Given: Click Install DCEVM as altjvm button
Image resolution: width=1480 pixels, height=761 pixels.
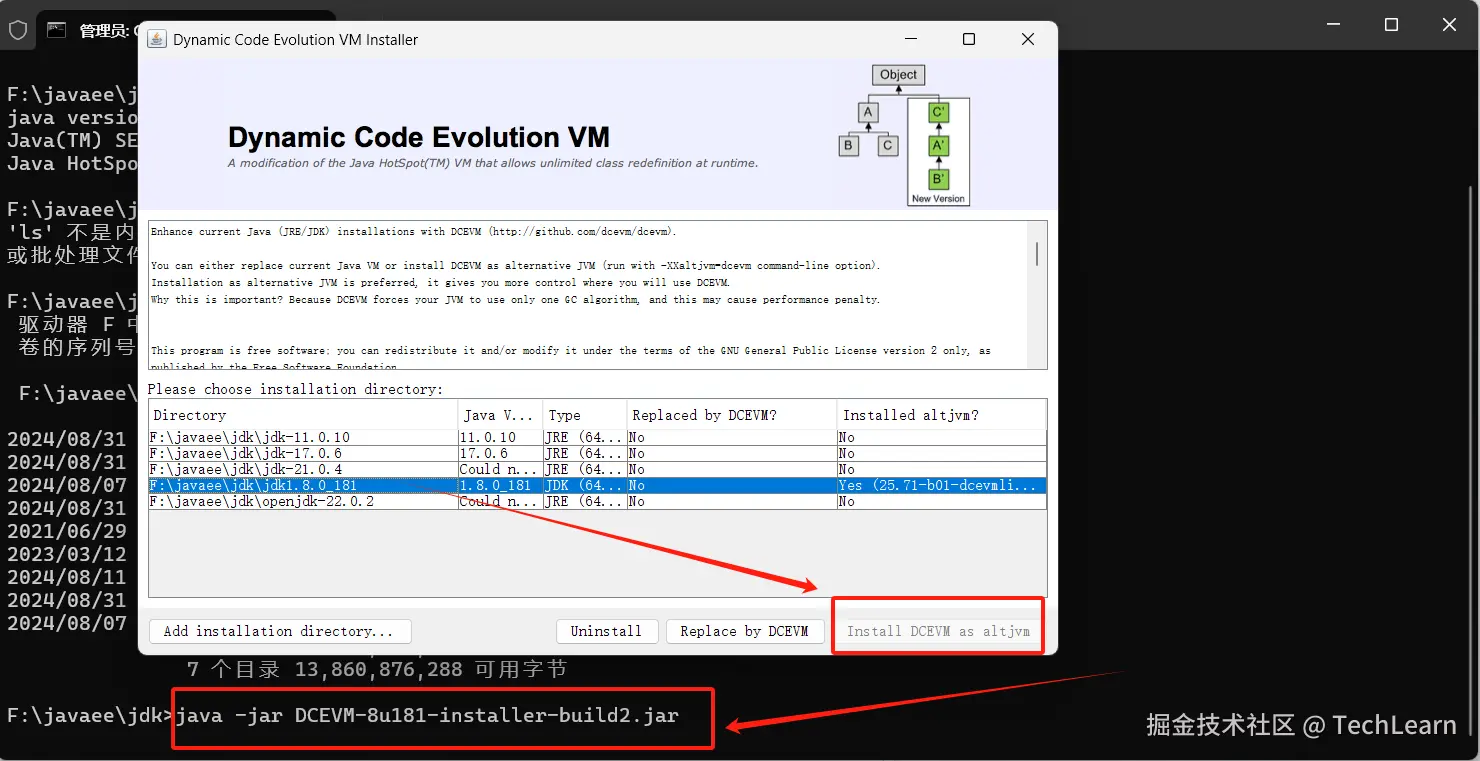Looking at the screenshot, I should (x=938, y=631).
